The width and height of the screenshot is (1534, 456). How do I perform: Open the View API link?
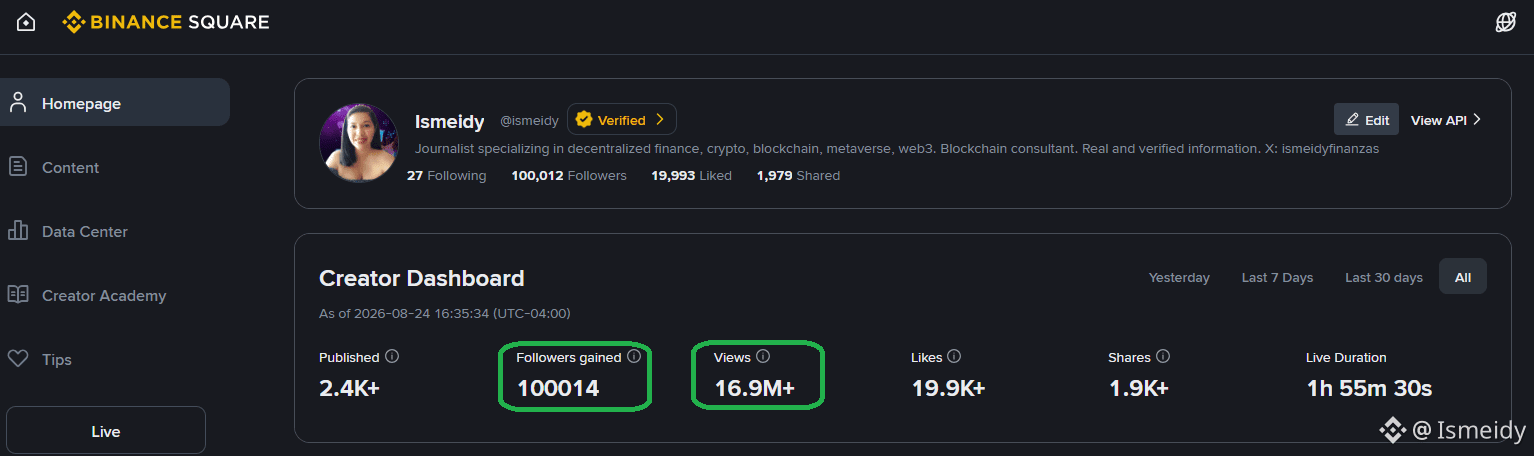click(1446, 120)
